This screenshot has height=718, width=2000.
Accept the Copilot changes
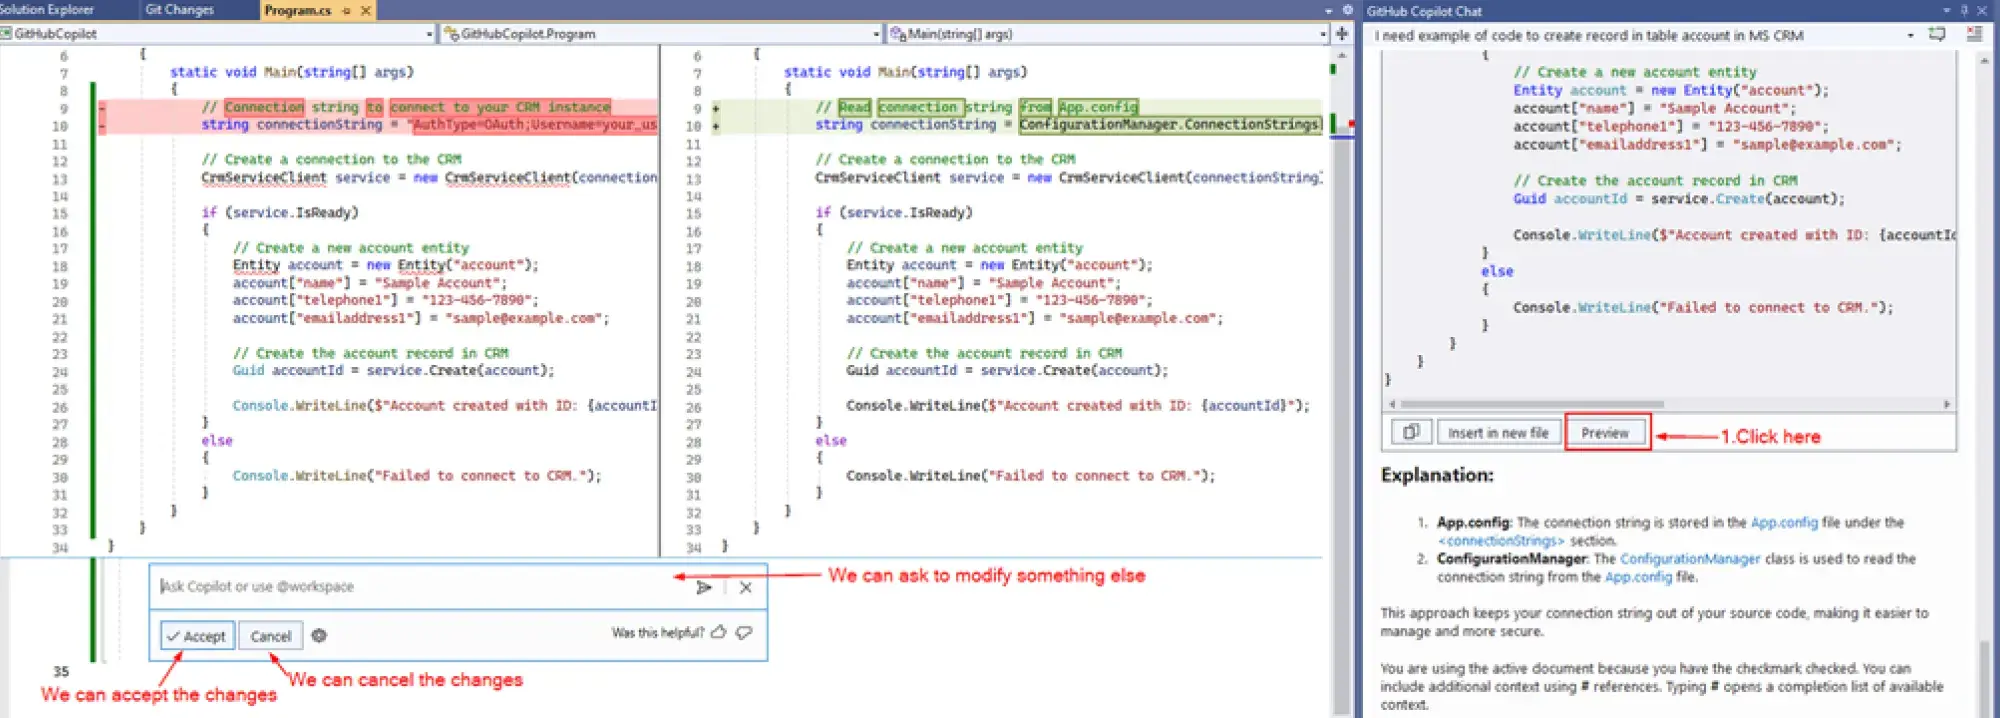pos(196,636)
